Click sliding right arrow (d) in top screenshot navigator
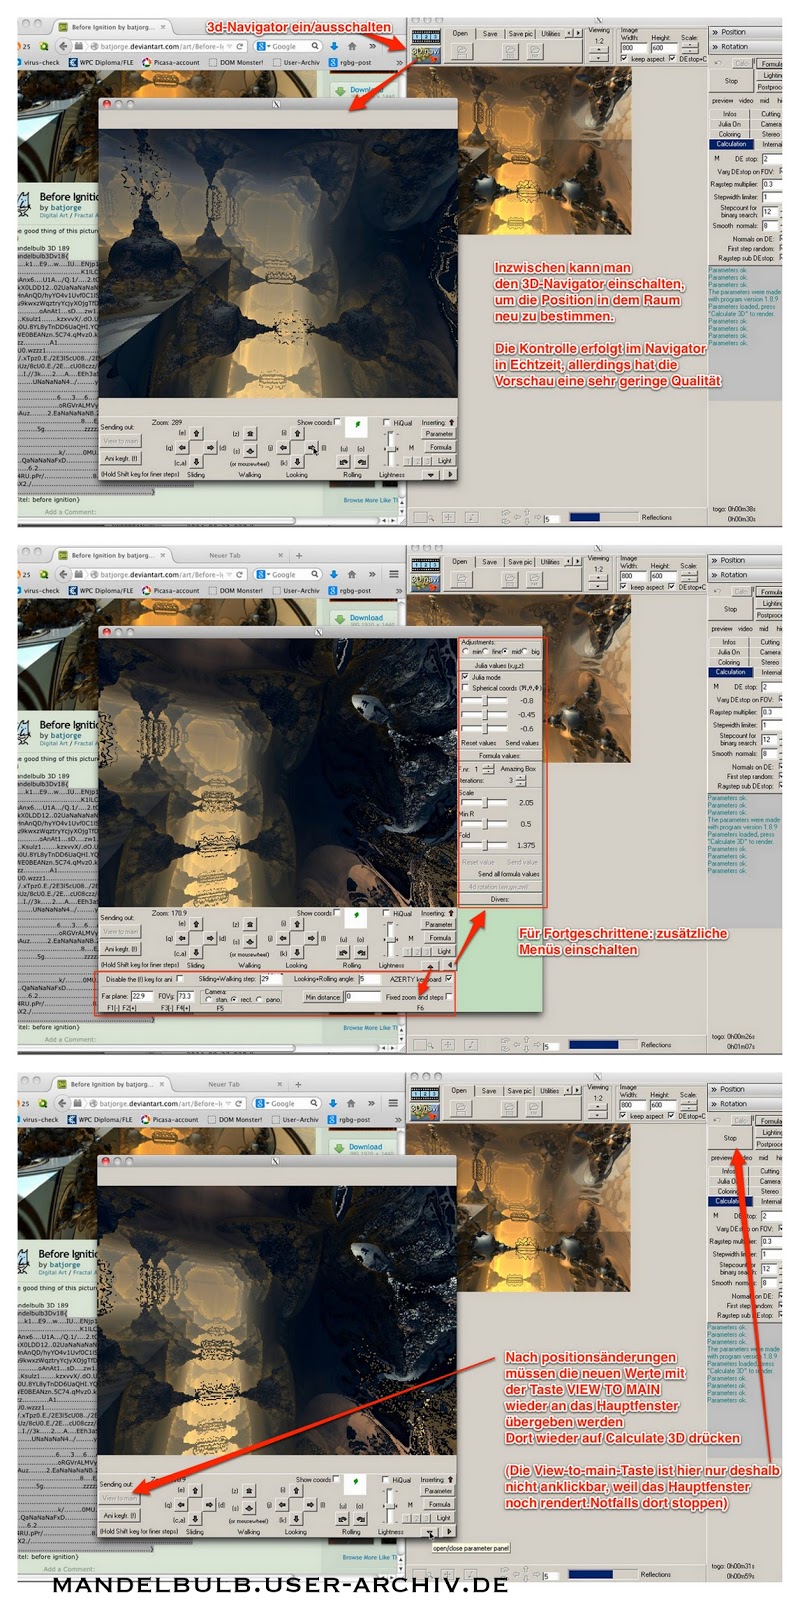The height and width of the screenshot is (1600, 800). (210, 448)
